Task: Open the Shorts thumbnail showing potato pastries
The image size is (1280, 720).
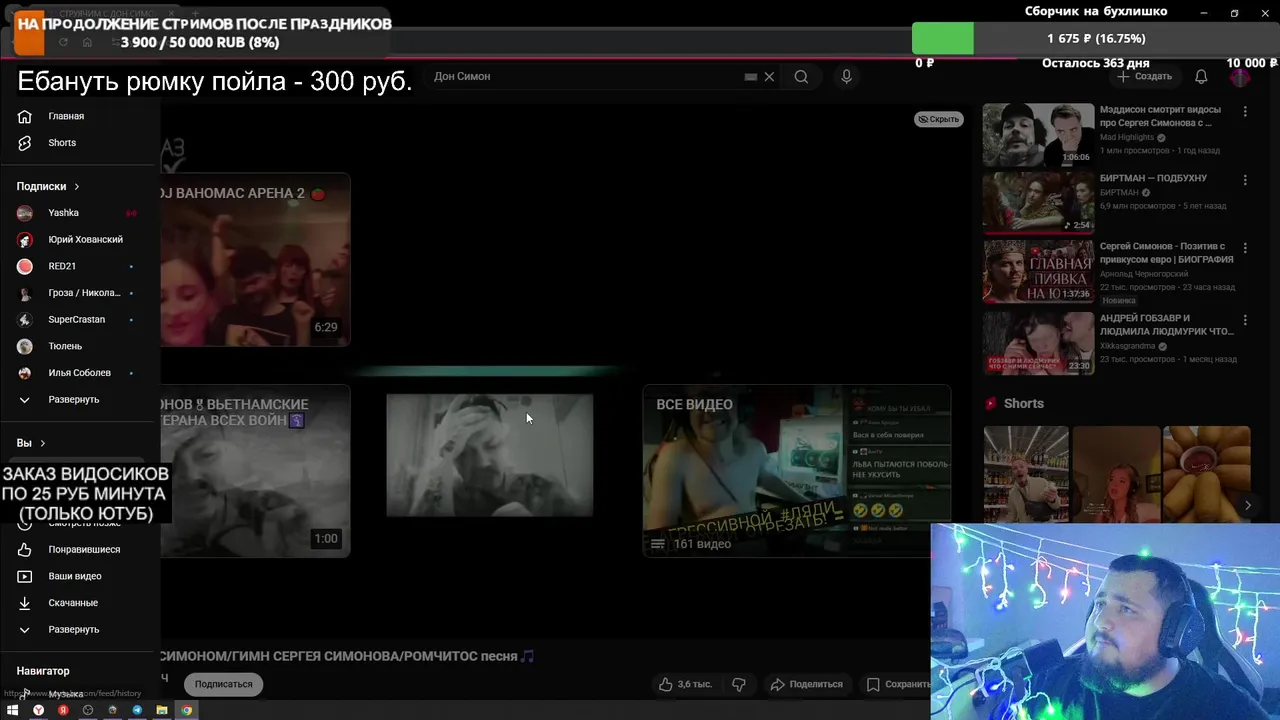Action: click(1207, 475)
